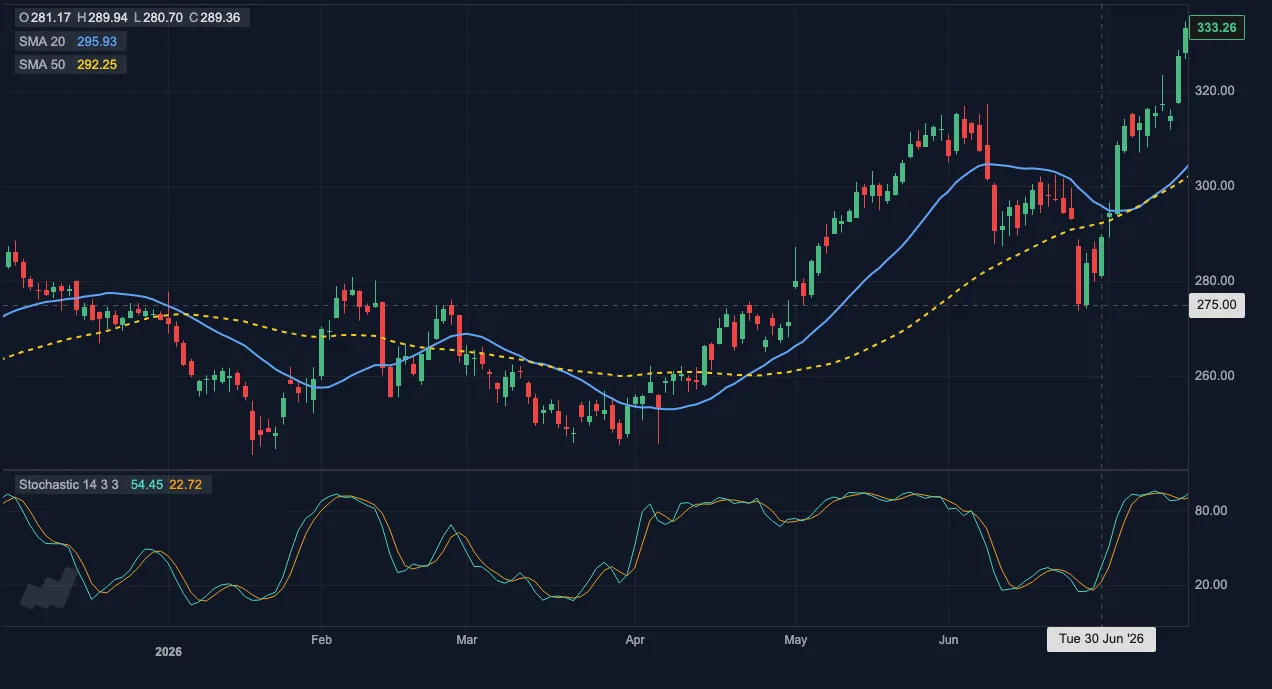Screen dimensions: 1272x689
Task: Click the 2026 year label on time axis
Action: click(x=169, y=652)
